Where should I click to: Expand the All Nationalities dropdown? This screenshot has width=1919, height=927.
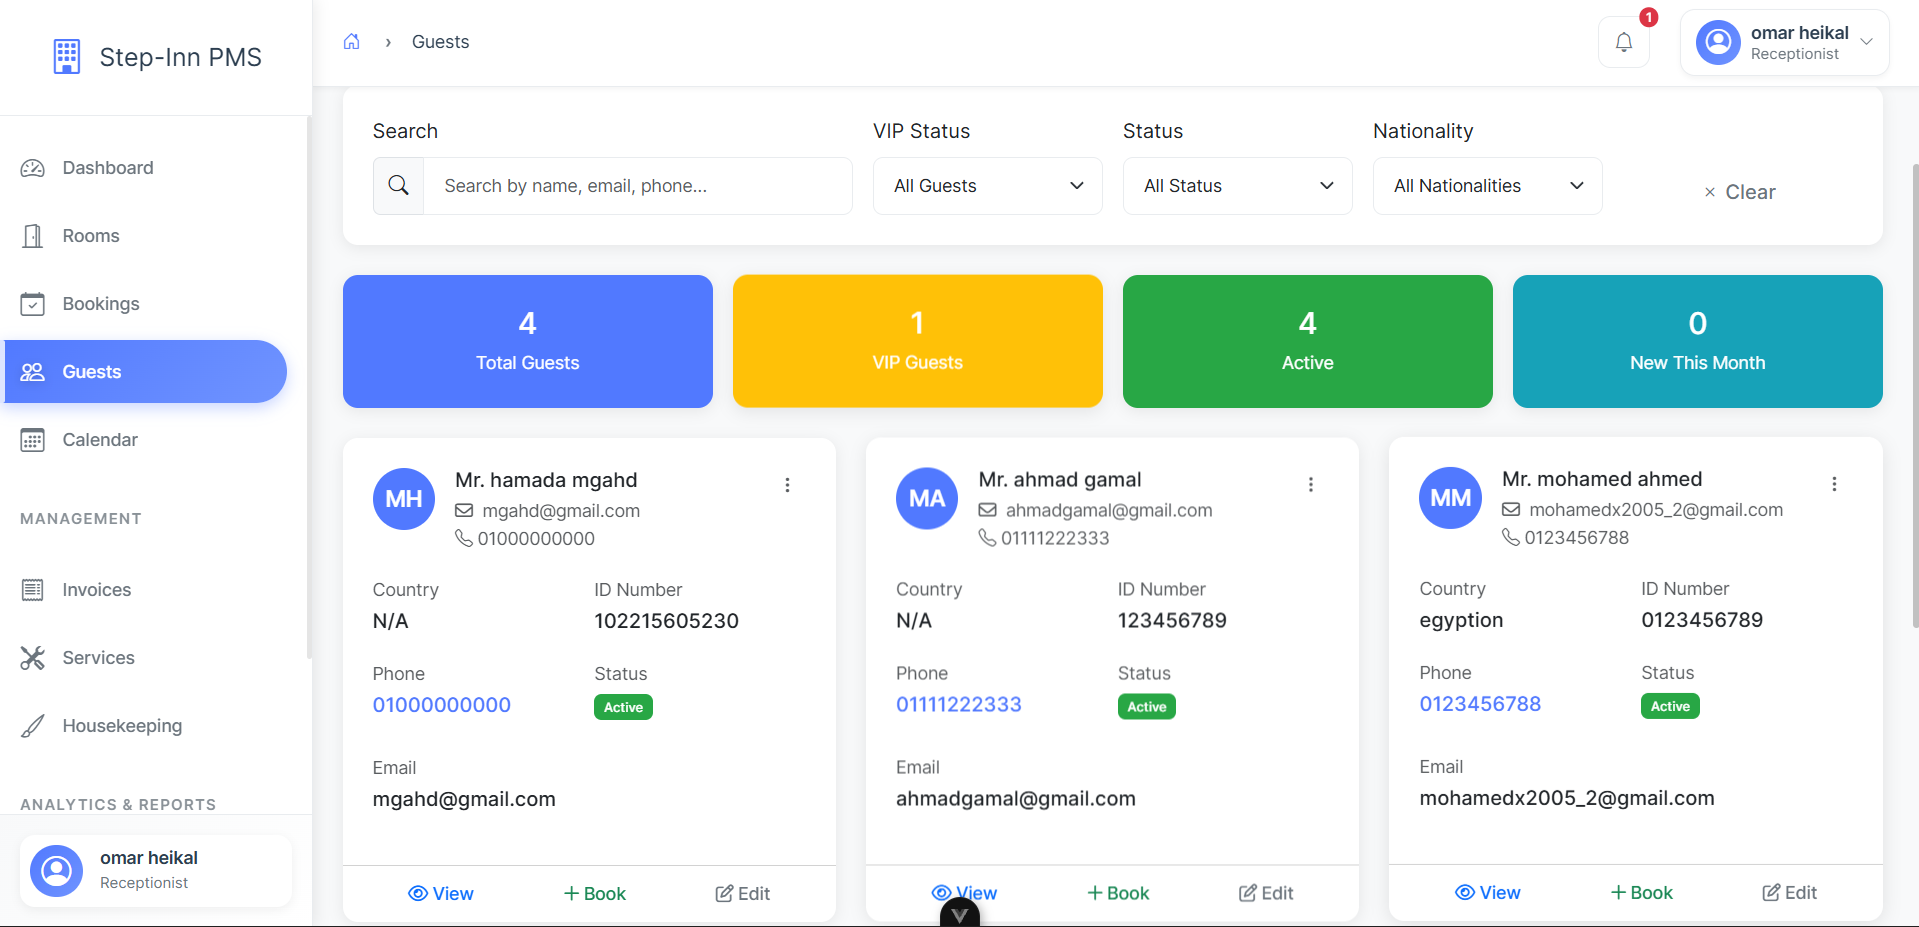[1487, 186]
